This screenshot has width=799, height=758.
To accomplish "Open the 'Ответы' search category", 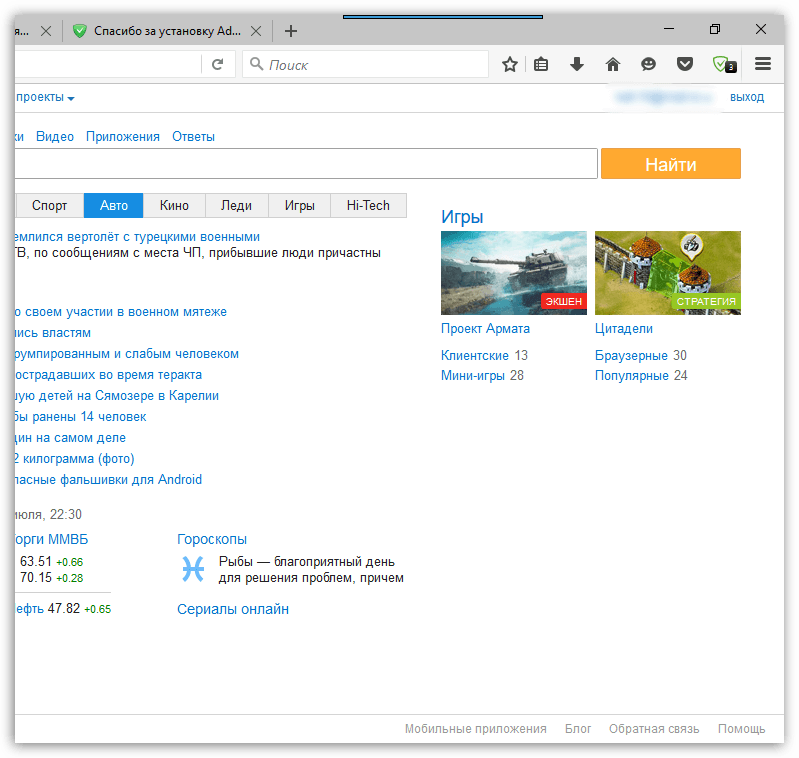I will coord(193,137).
